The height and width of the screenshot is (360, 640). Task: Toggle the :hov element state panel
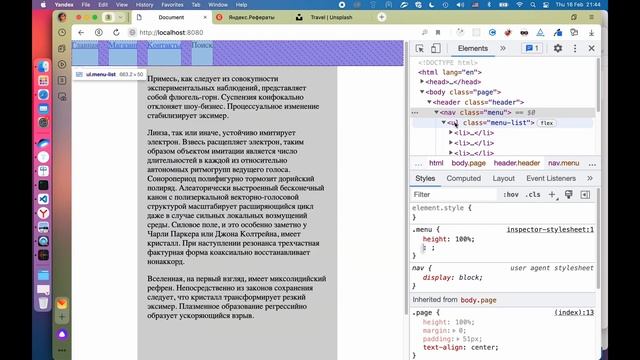[511, 195]
